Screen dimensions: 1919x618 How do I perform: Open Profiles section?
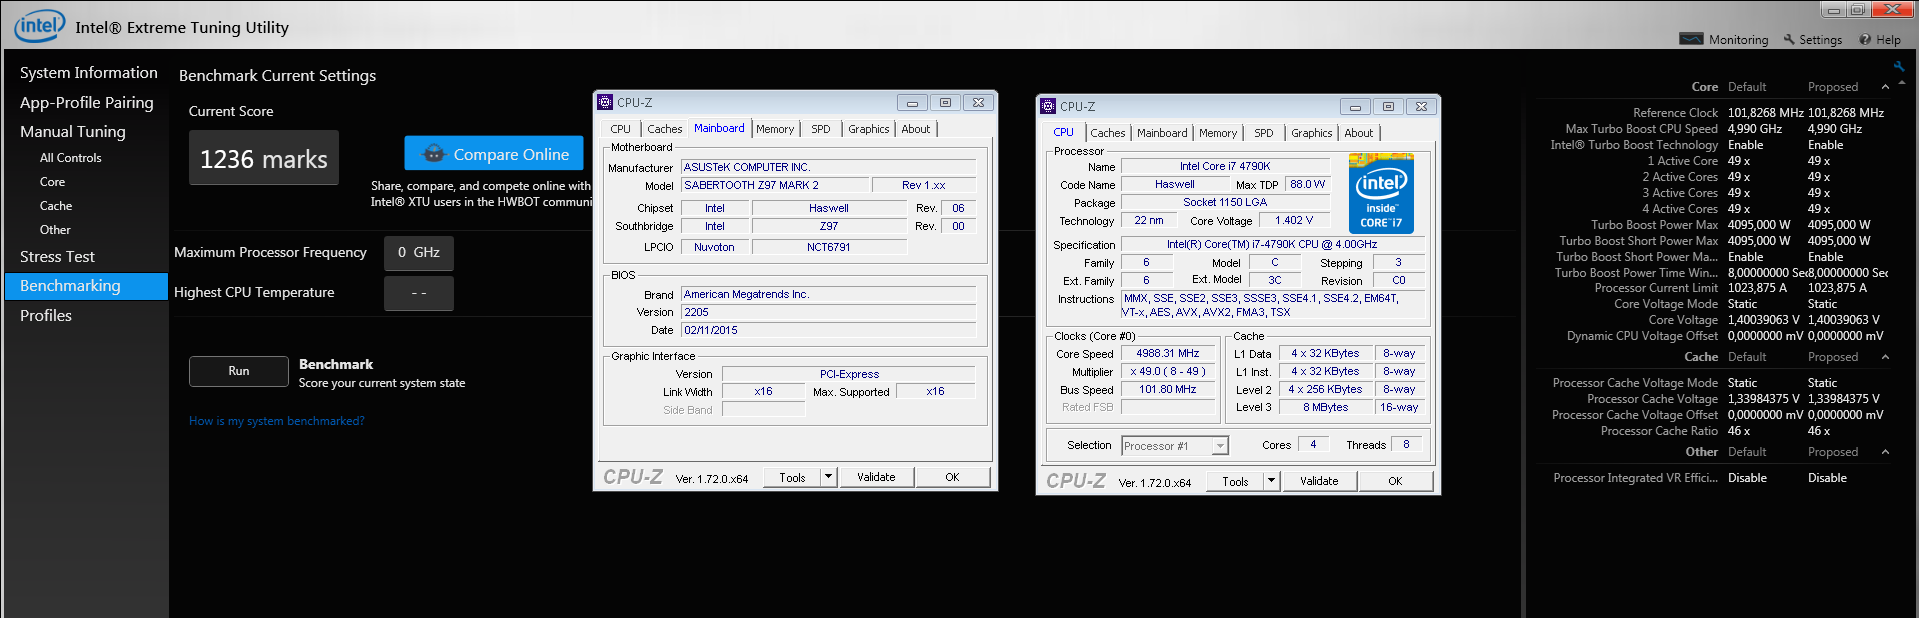46,316
